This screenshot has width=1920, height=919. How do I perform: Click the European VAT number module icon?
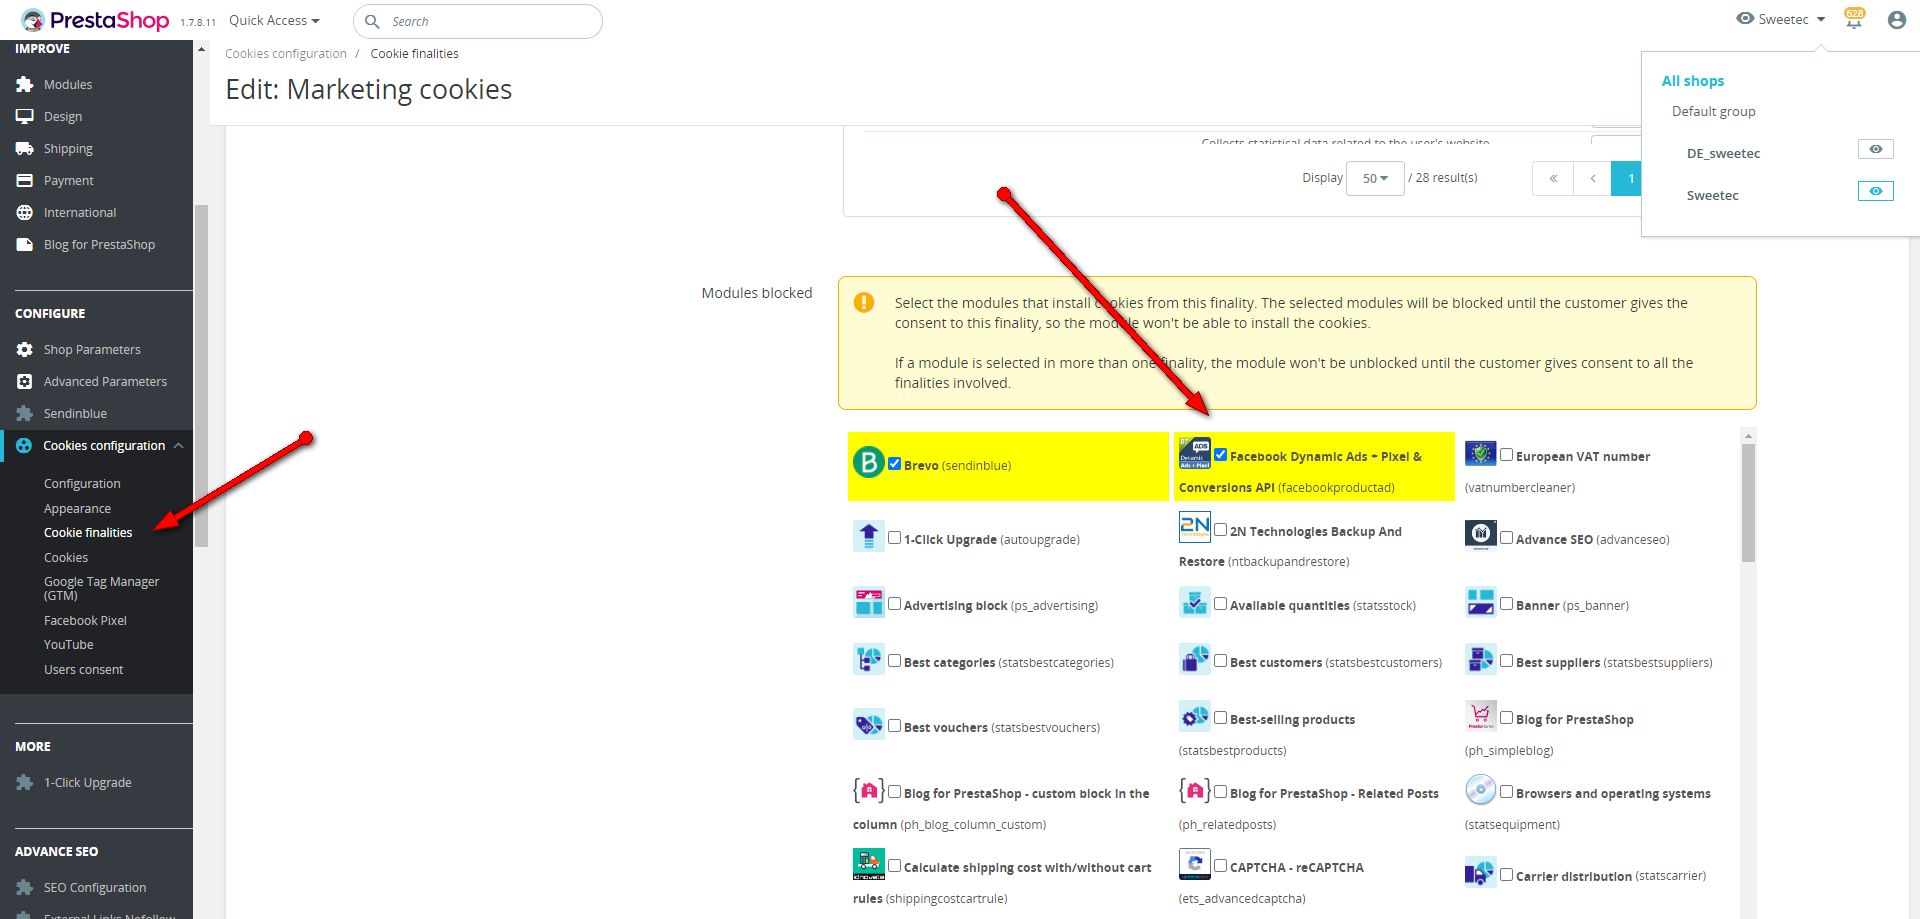1481,453
